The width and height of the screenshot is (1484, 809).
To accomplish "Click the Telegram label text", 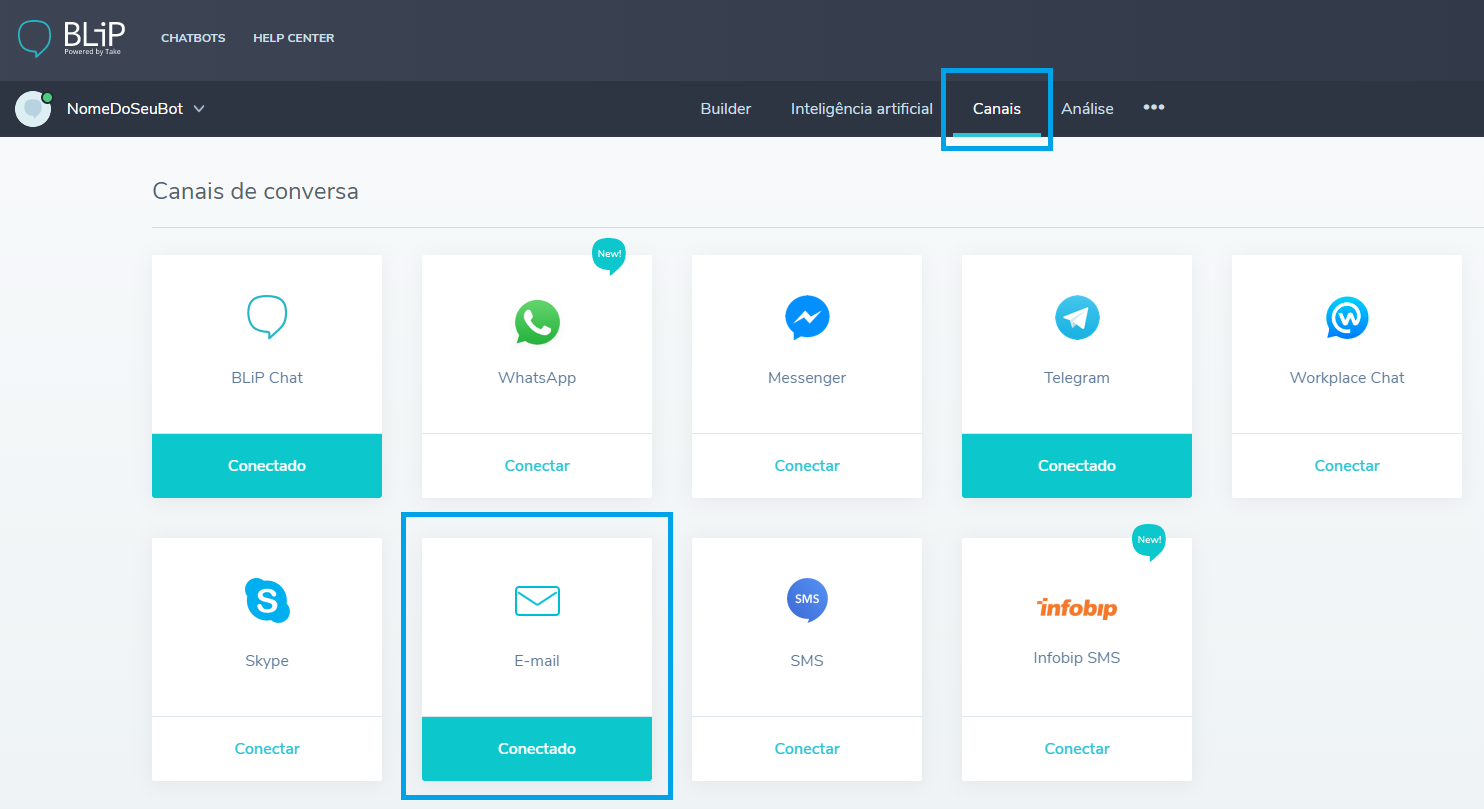I will click(x=1077, y=378).
